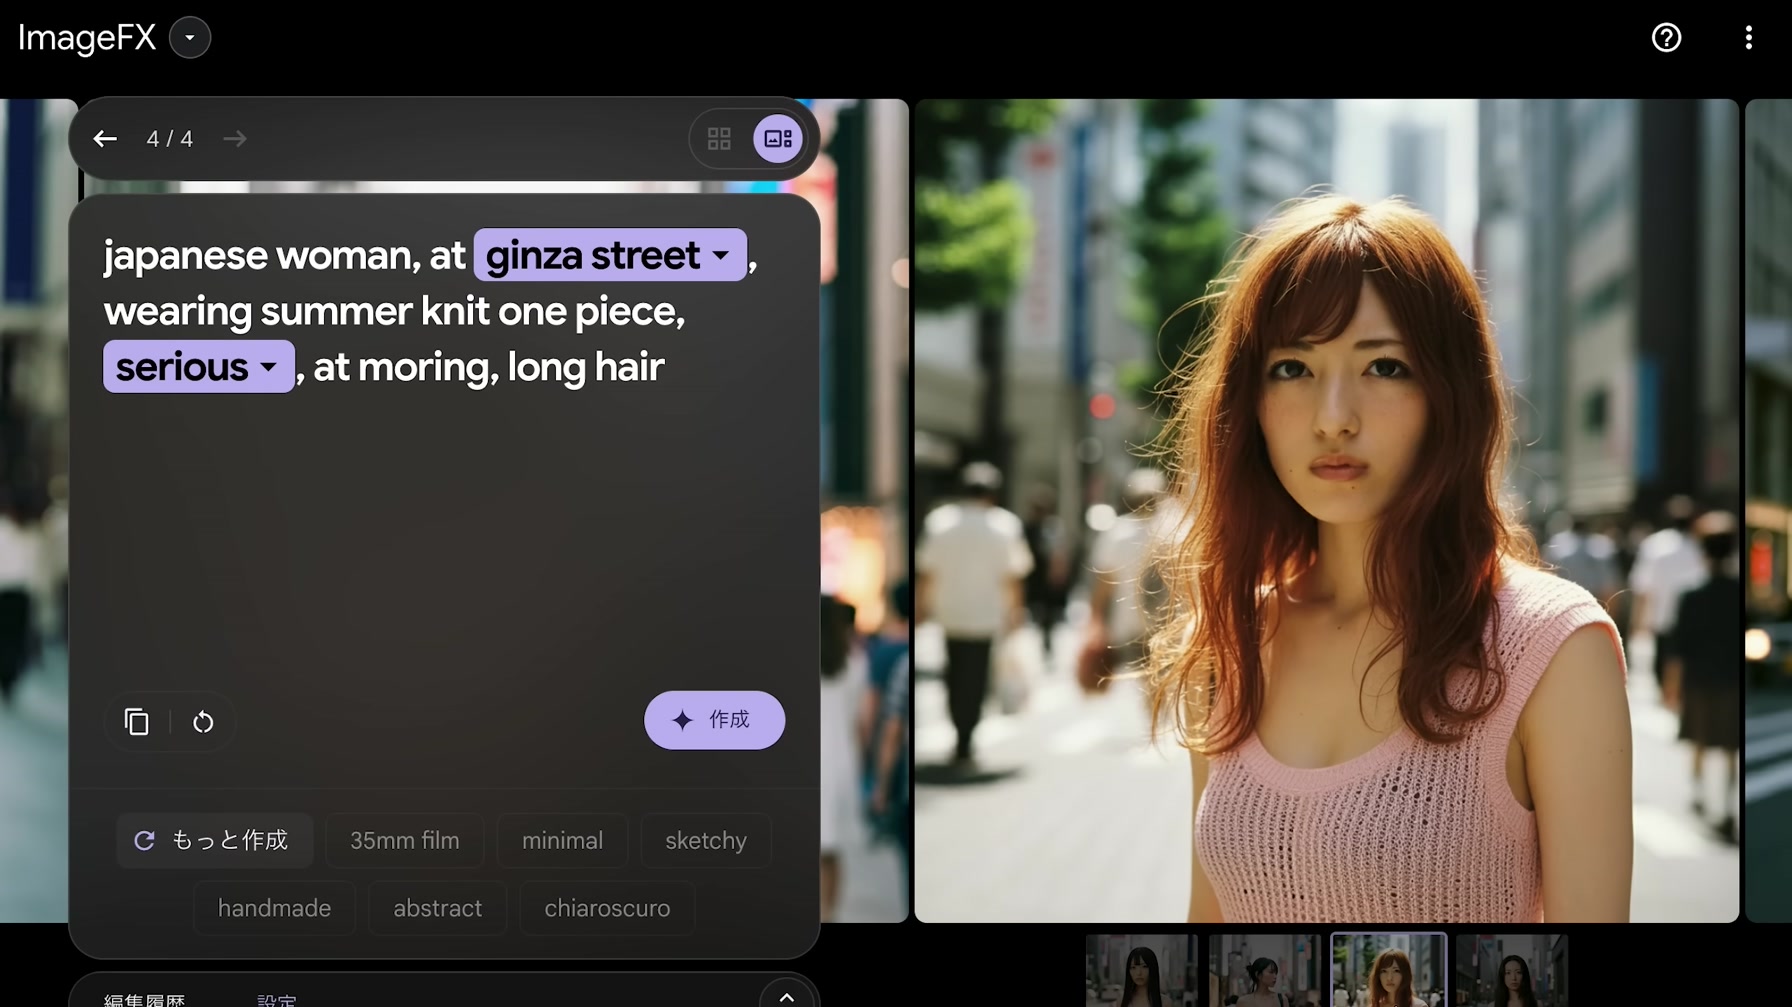Expand the bottom panel with the chevron
1792x1007 pixels.
click(x=787, y=996)
